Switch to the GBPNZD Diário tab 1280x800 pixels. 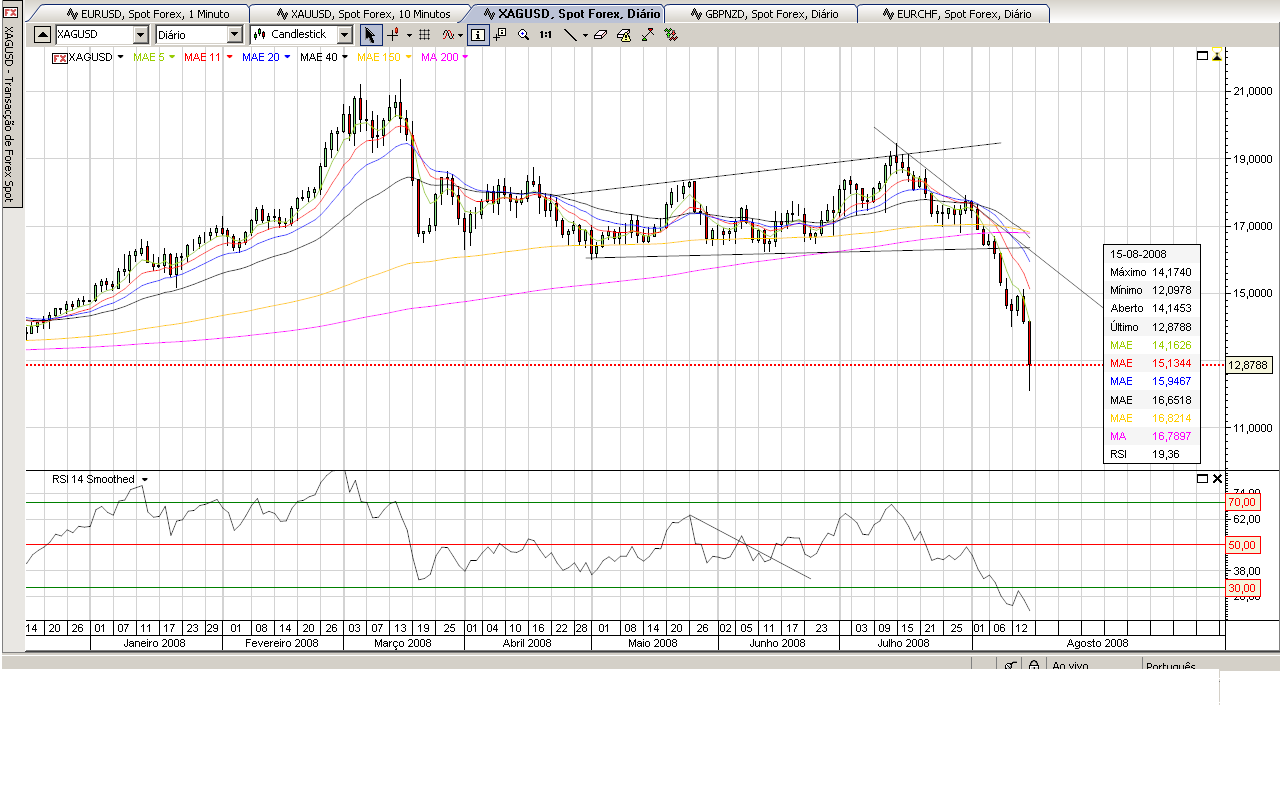(760, 14)
